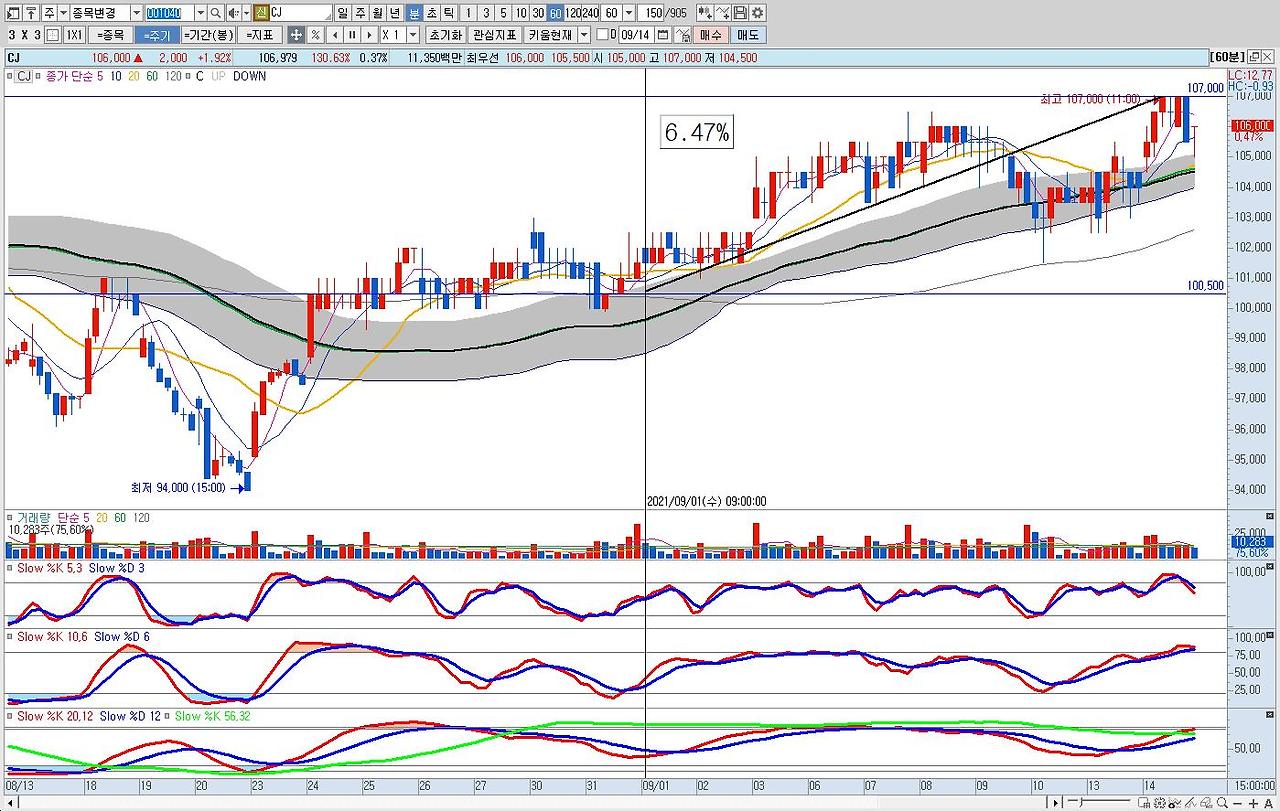Click the 'A' auto-scale icon at bottom

(1269, 803)
